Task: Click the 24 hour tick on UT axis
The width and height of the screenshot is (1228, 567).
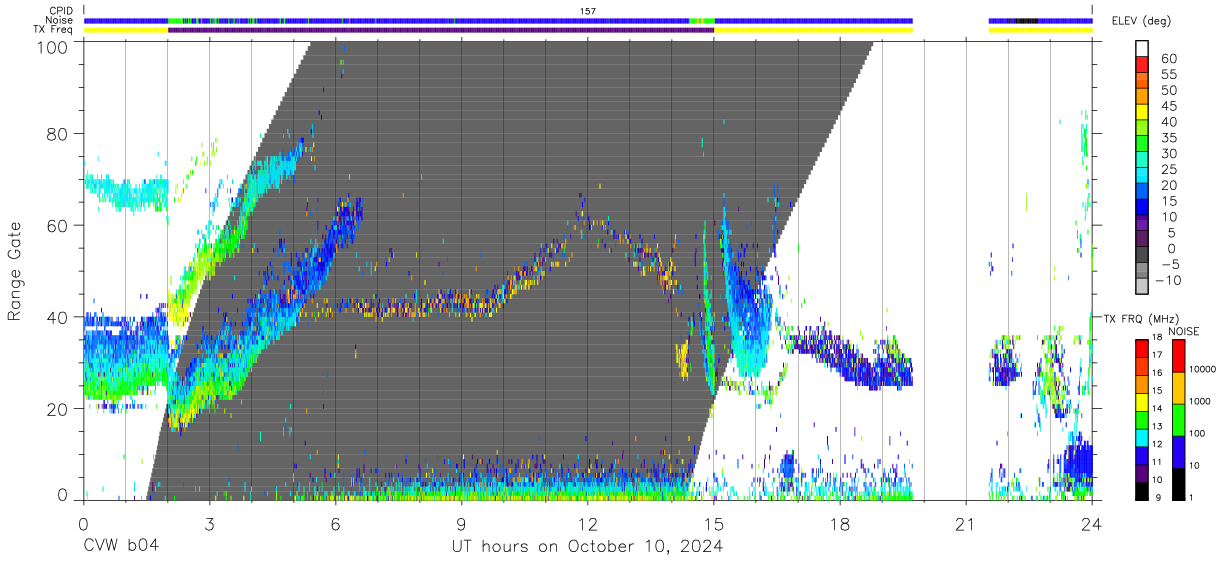Action: coord(1092,523)
